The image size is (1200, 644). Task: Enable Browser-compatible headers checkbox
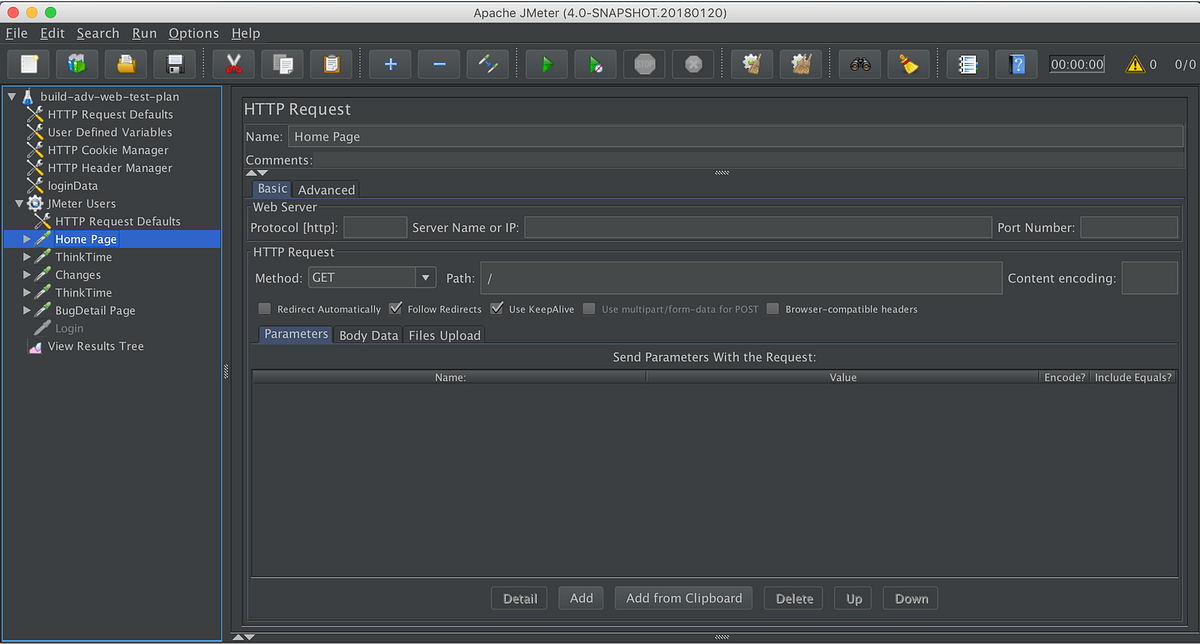click(x=773, y=309)
